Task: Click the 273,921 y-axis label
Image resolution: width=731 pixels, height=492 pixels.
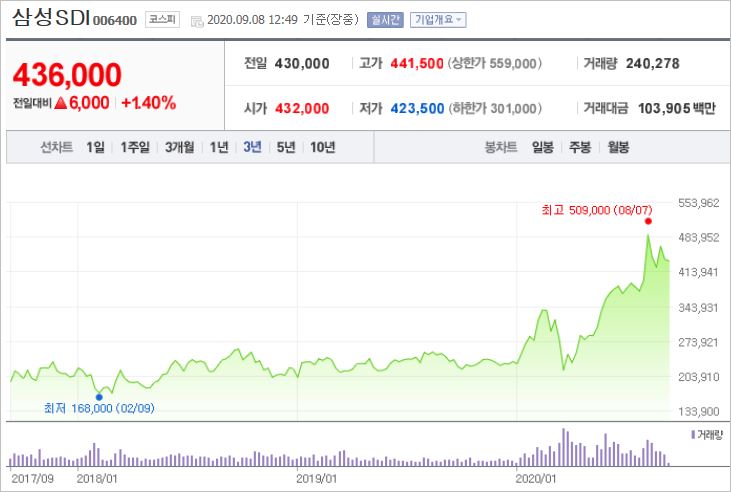Action: (x=698, y=342)
